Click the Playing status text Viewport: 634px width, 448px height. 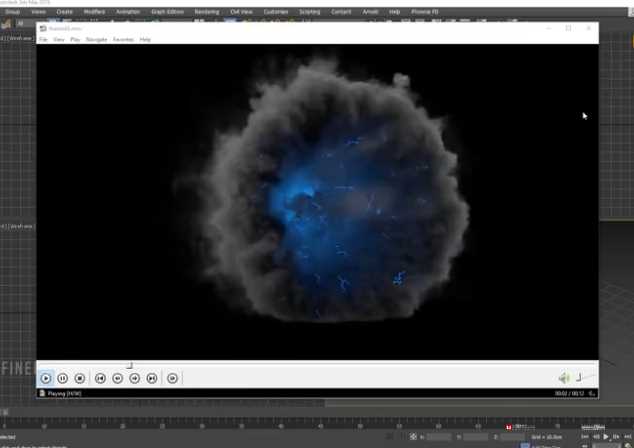65,393
